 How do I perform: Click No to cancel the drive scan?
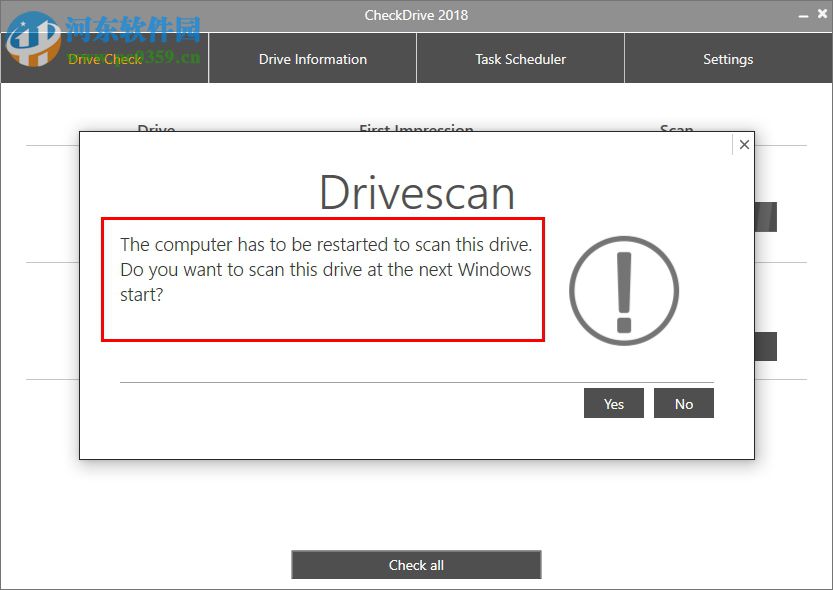tap(684, 403)
